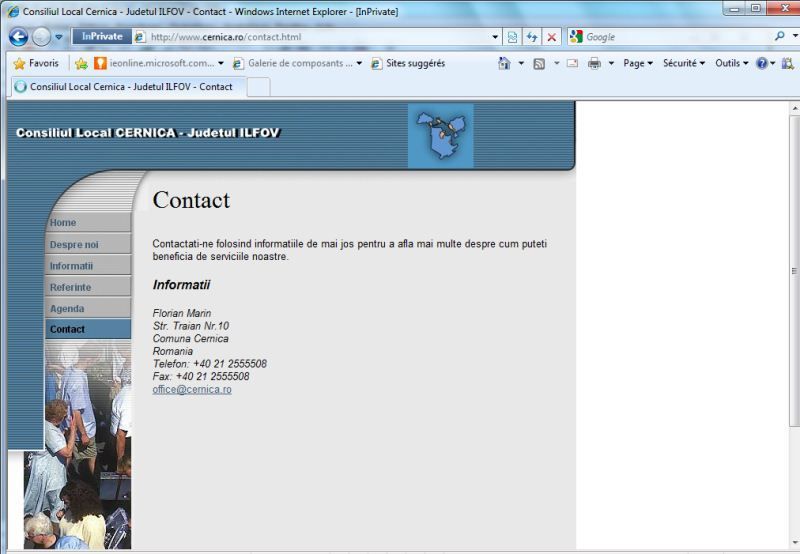This screenshot has height=554, width=800.
Task: Open the Outils menu
Action: [x=732, y=63]
